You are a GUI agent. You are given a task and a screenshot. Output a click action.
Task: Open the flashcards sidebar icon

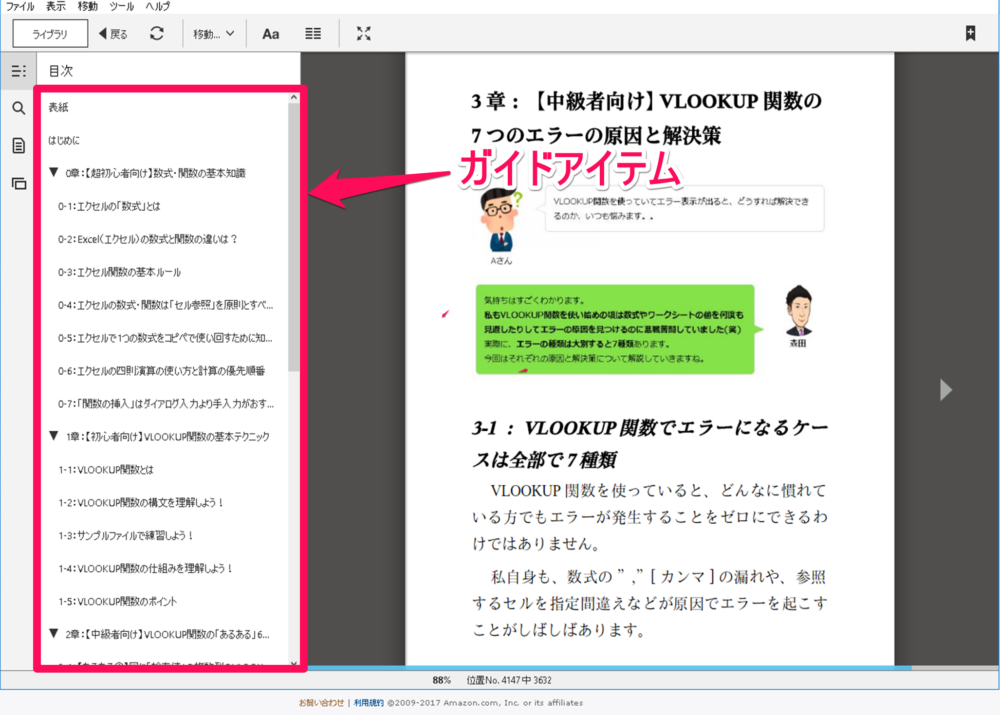[x=18, y=183]
